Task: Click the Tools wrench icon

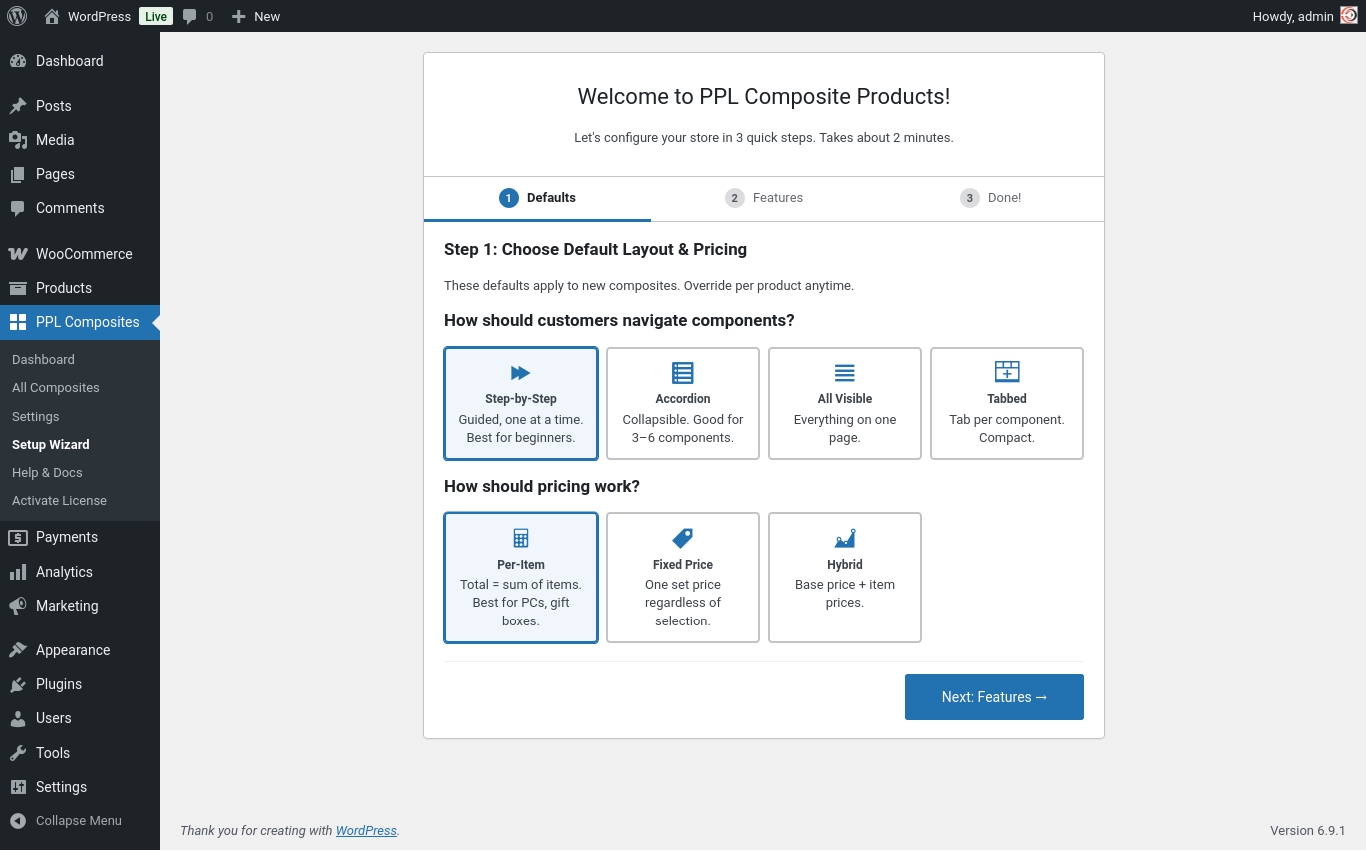Action: (18, 753)
